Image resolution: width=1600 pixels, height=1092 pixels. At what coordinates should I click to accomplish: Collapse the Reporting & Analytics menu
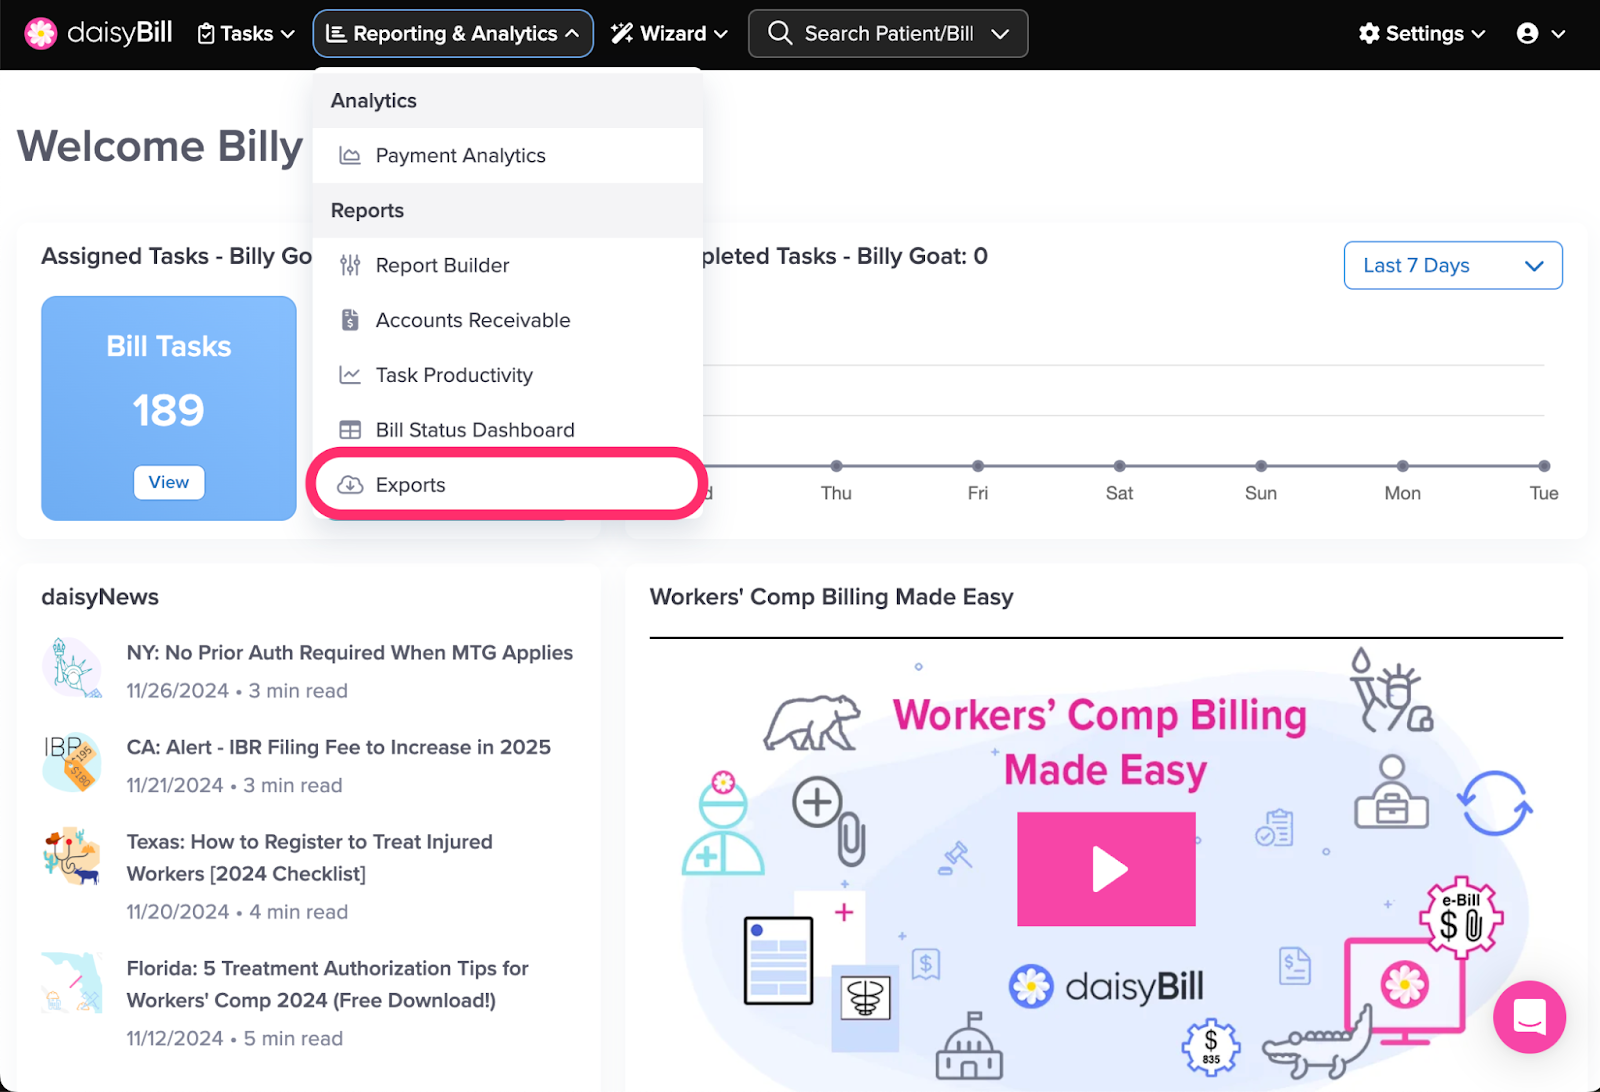(x=453, y=34)
